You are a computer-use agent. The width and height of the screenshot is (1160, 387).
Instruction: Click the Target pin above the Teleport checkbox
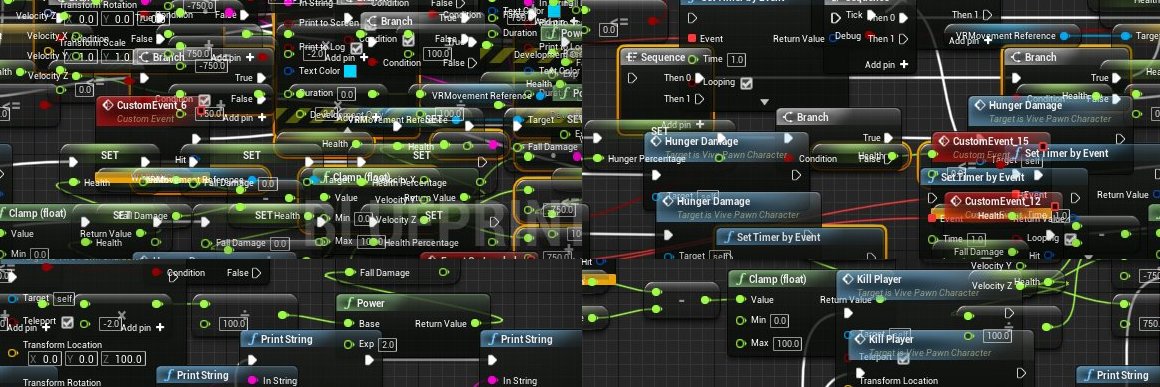[12, 298]
